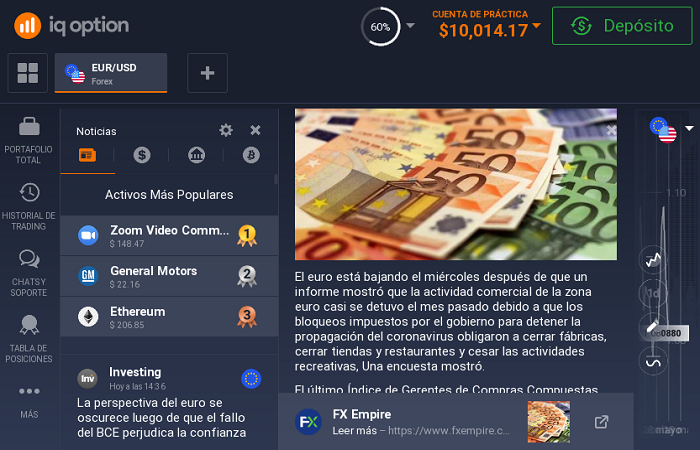This screenshot has height=450, width=700.
Task: Click the 60% progress ring
Action: coord(380,27)
